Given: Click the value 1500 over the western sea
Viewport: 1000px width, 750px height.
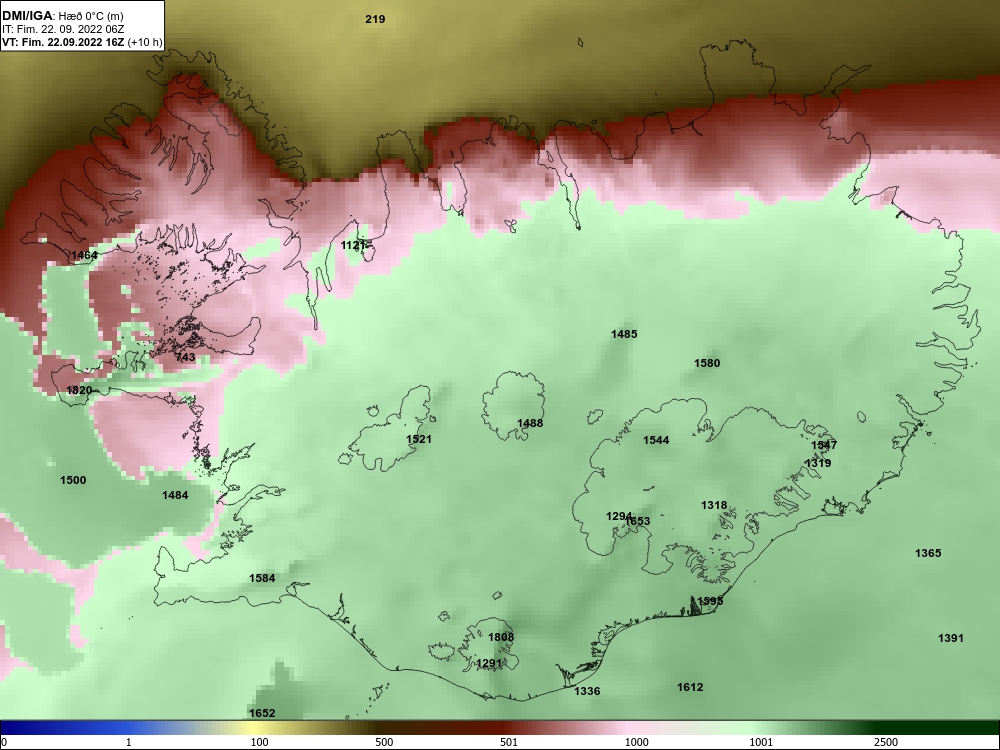Looking at the screenshot, I should coord(73,480).
